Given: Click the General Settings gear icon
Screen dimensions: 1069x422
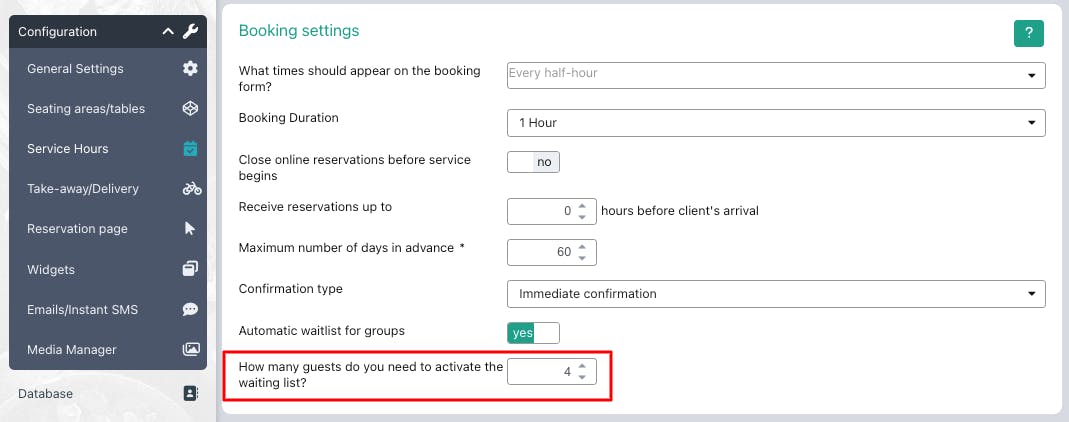Looking at the screenshot, I should pyautogui.click(x=190, y=69).
